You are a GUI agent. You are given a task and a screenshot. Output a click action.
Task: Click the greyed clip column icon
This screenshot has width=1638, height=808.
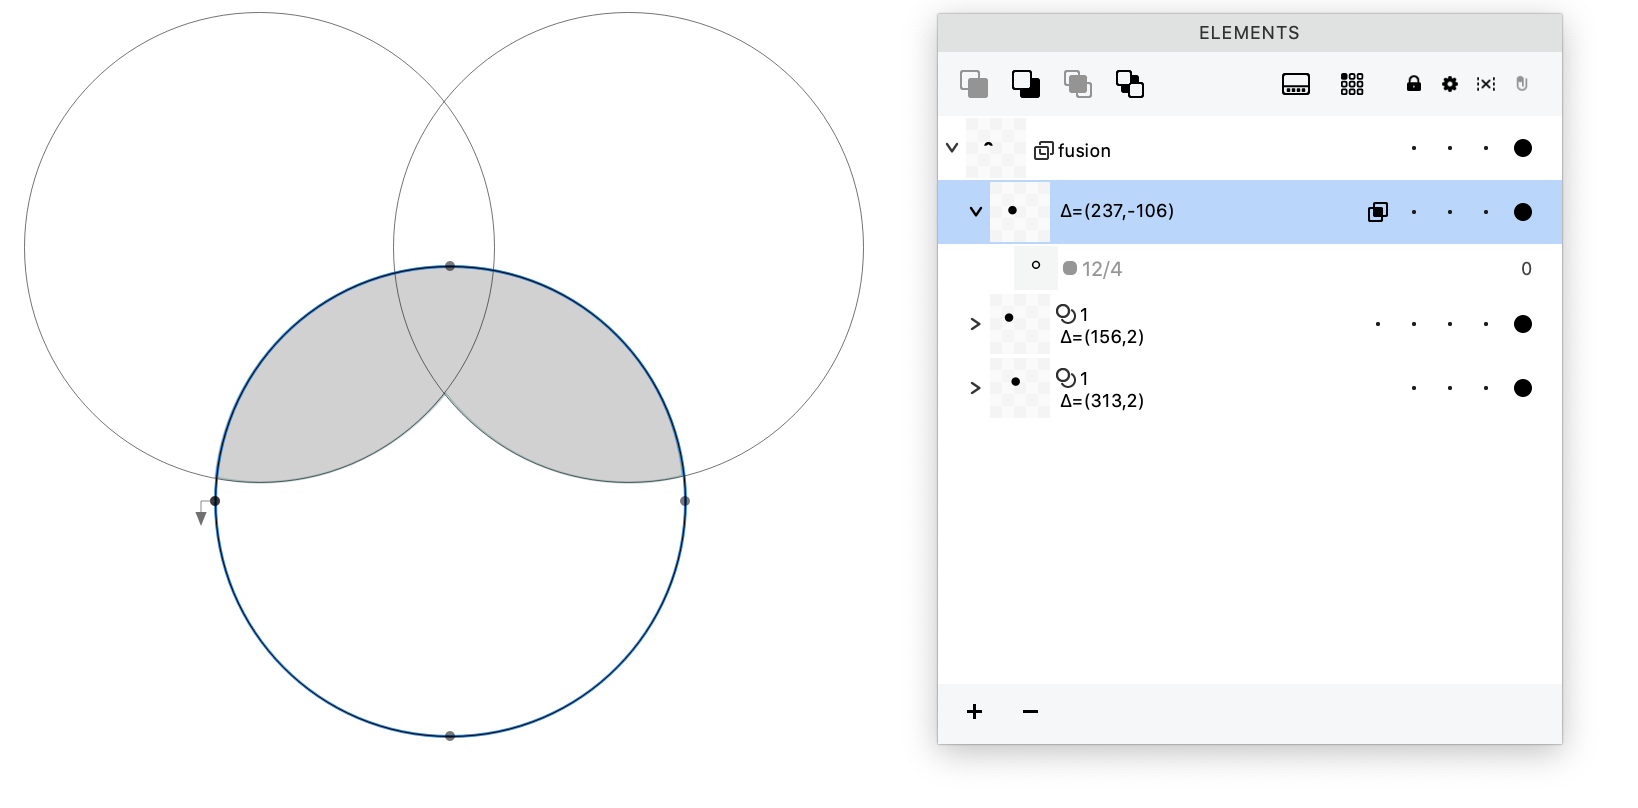pyautogui.click(x=1522, y=84)
